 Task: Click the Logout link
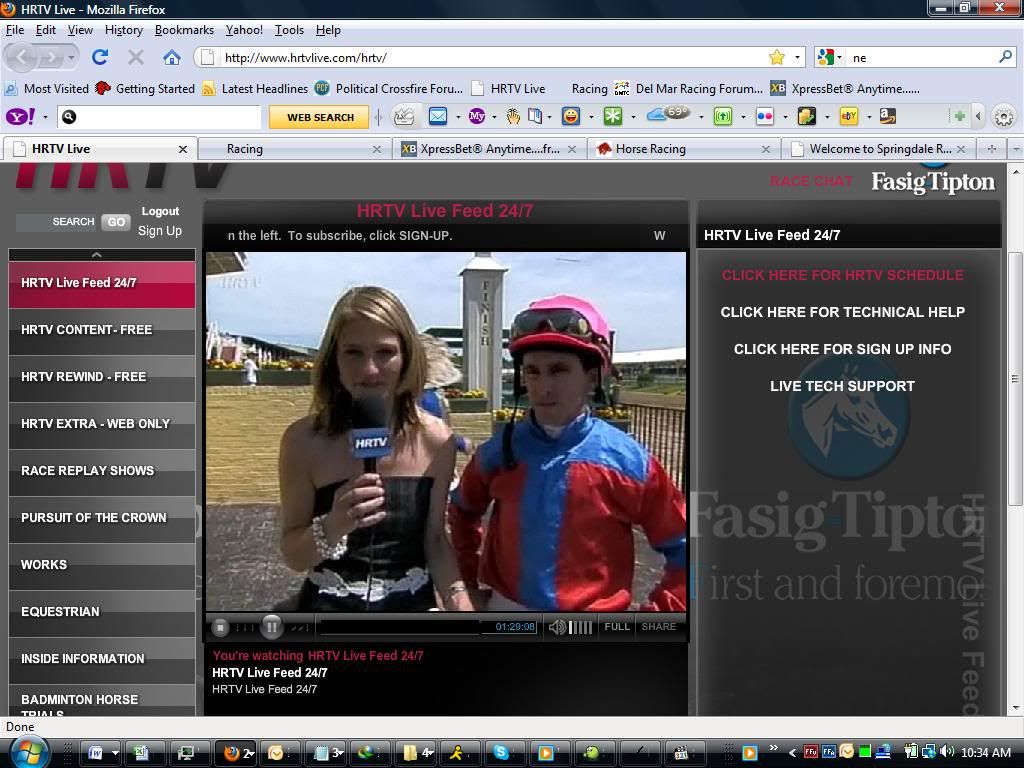point(160,211)
